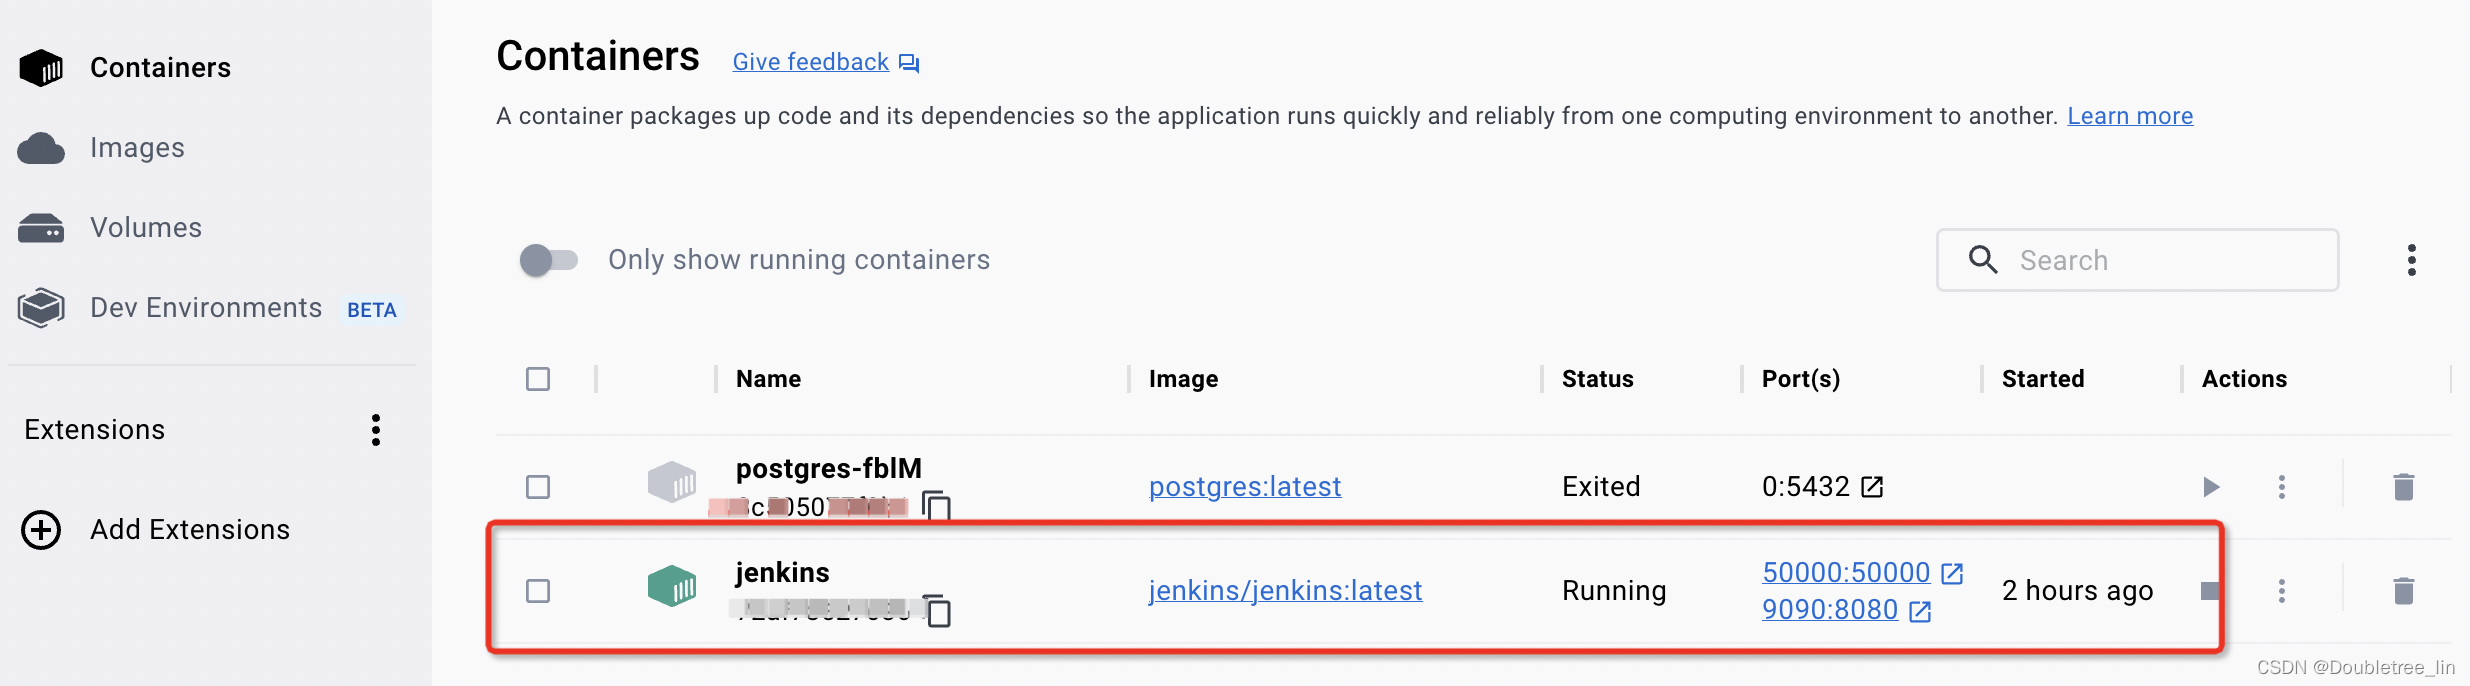
Task: Copy the jenkins container ID
Action: (x=937, y=610)
